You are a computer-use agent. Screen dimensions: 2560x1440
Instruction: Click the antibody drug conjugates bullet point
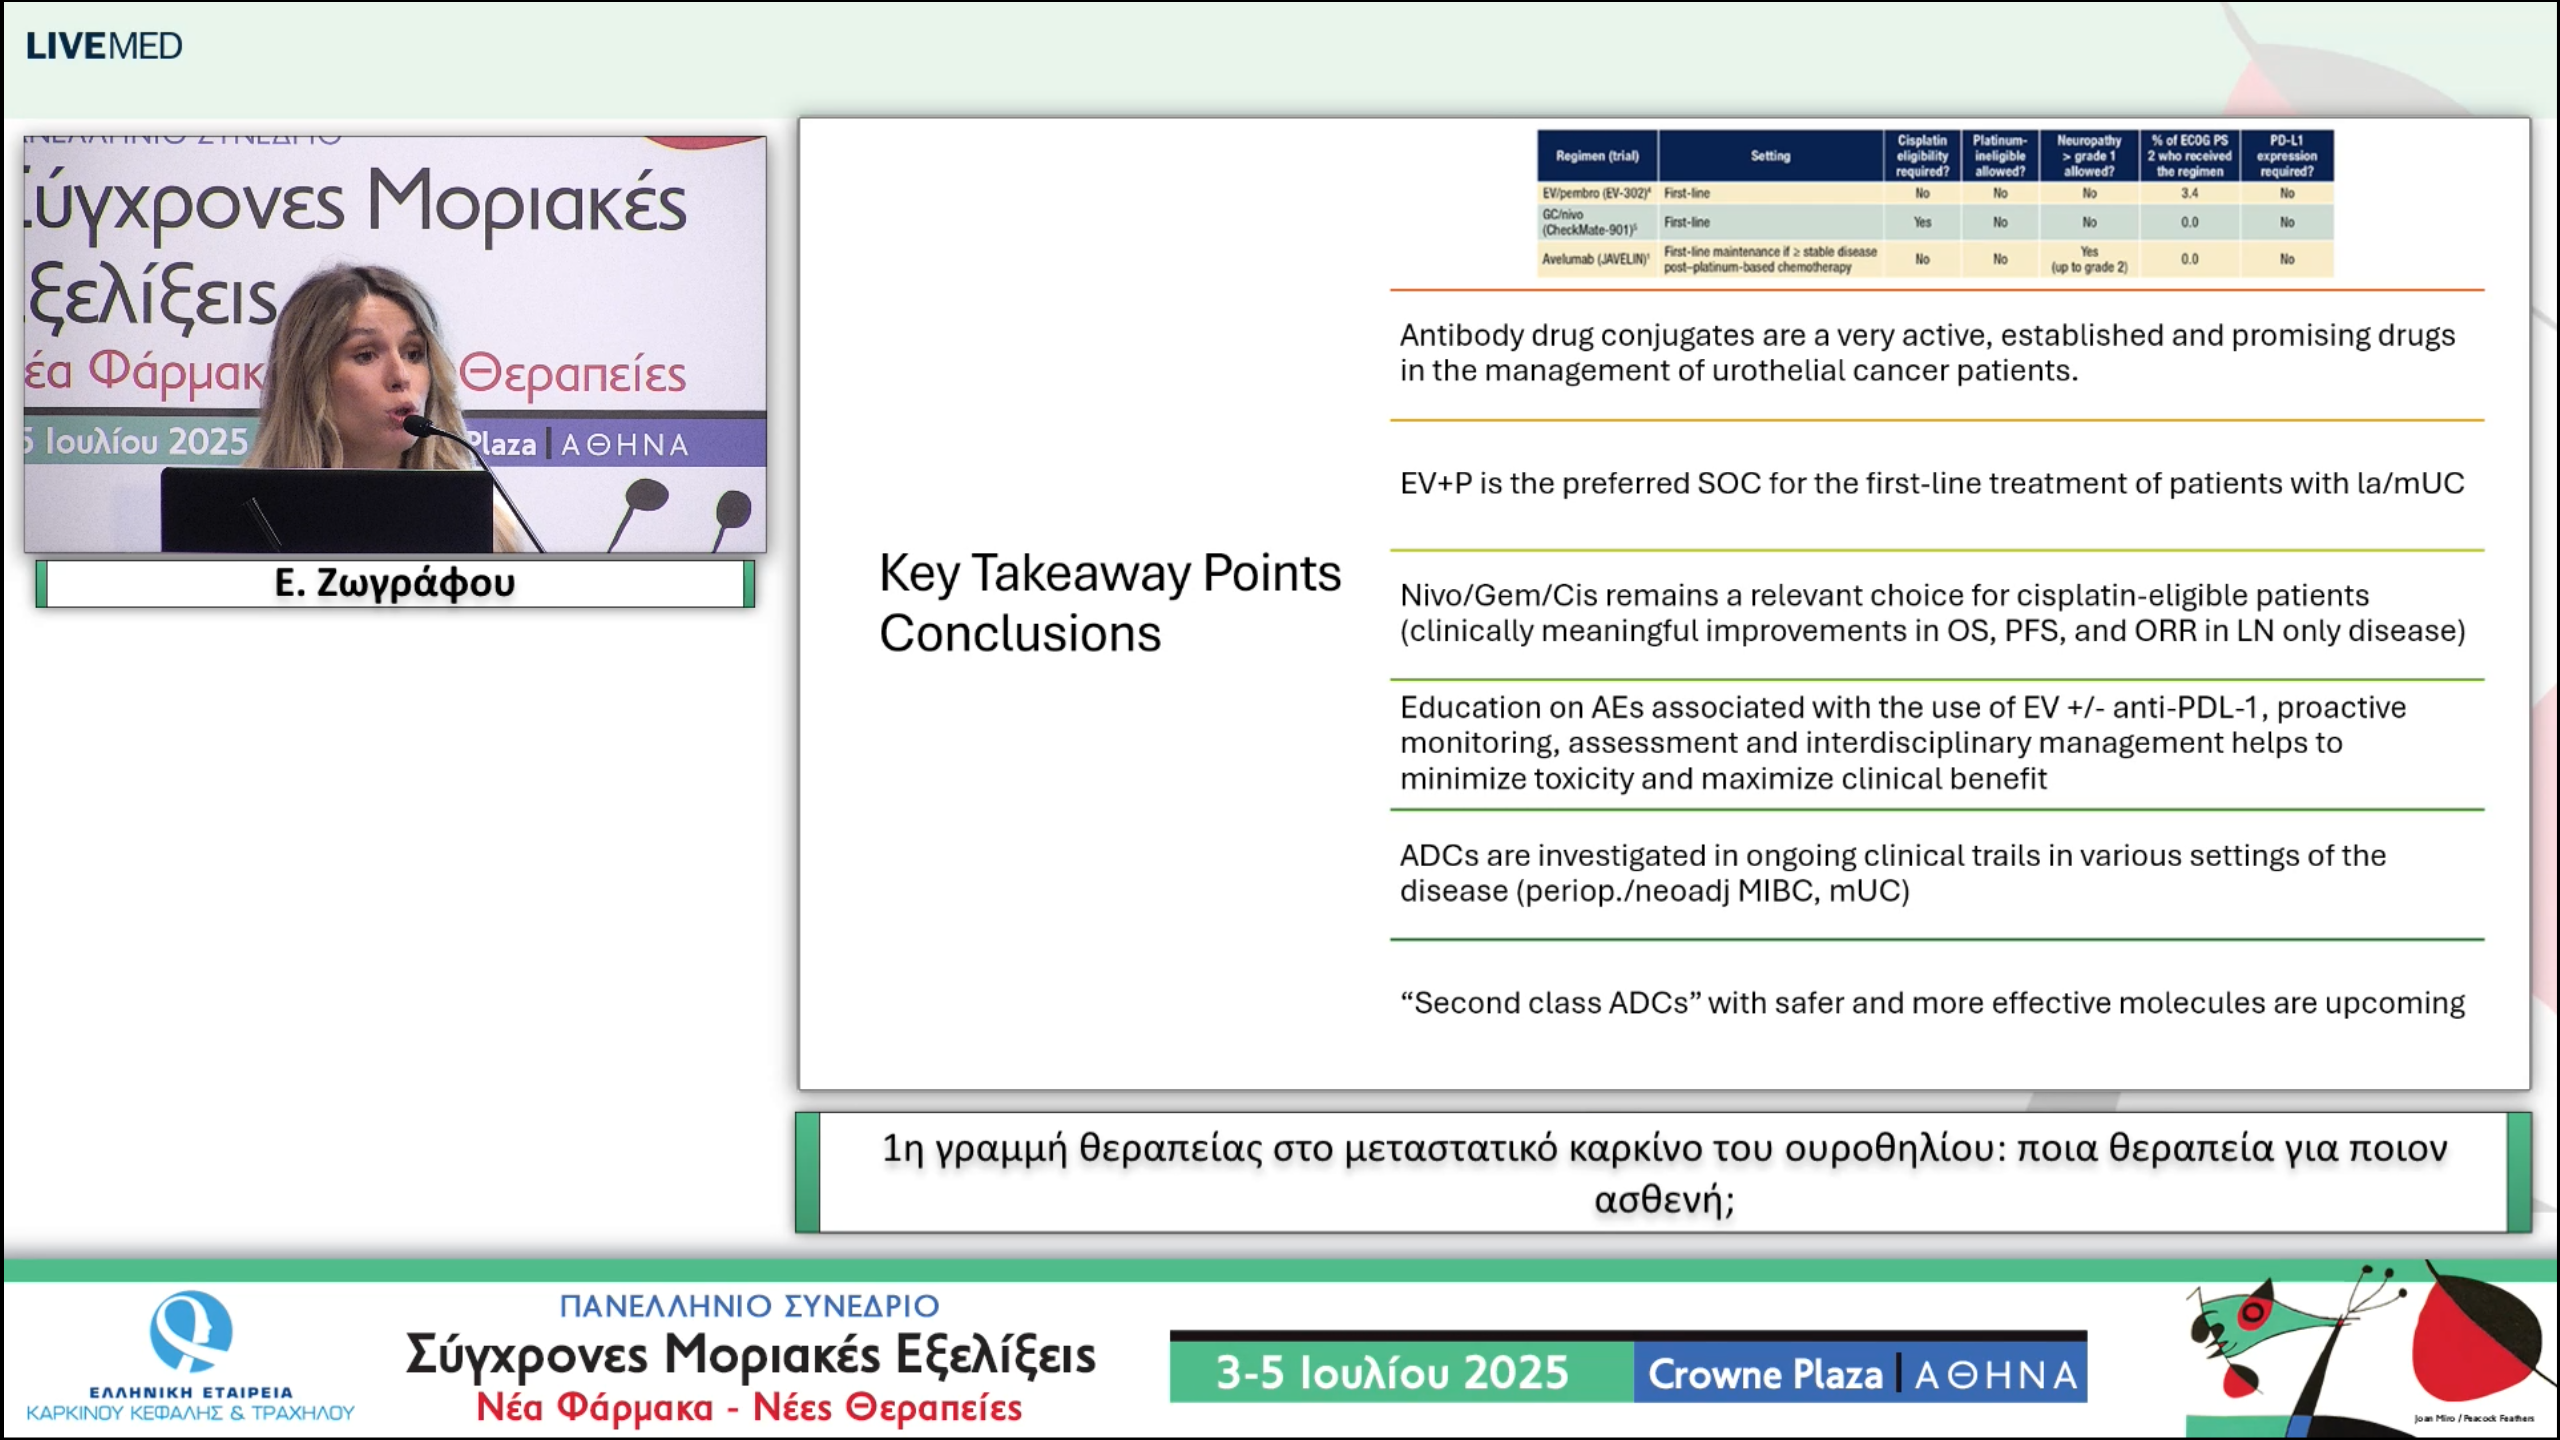point(1926,353)
